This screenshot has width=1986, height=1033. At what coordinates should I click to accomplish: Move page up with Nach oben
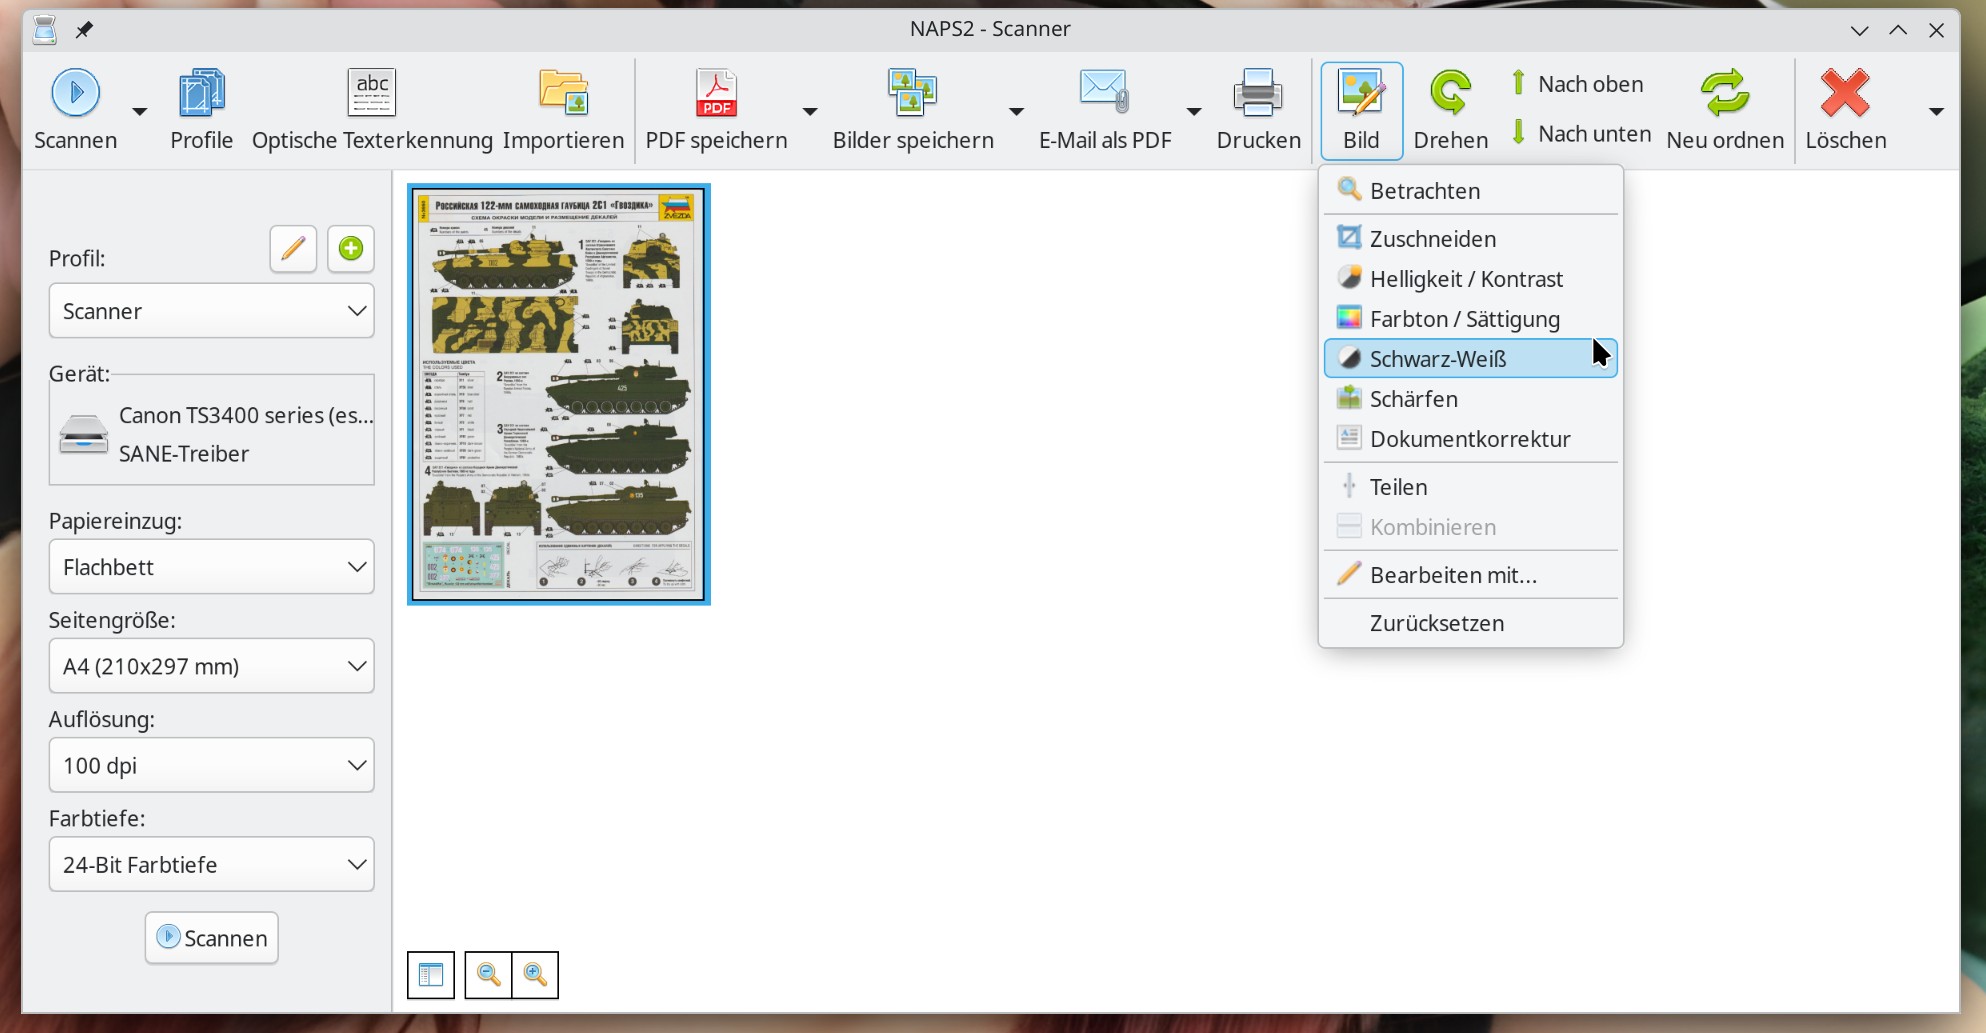[1579, 84]
